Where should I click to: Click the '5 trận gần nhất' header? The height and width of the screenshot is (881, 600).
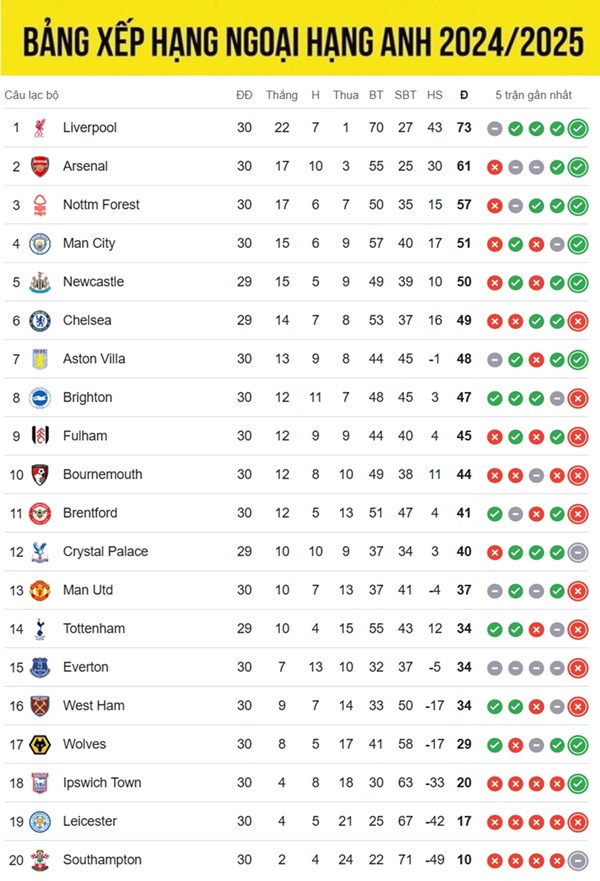534,95
